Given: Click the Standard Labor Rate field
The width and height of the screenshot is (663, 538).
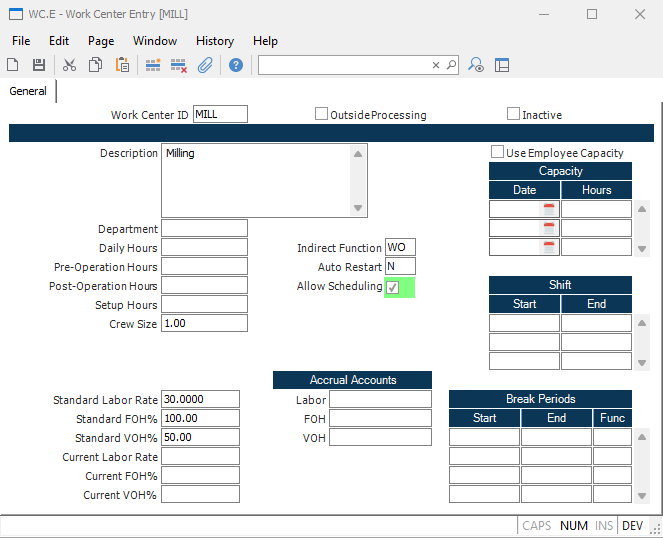Looking at the screenshot, I should click(200, 400).
